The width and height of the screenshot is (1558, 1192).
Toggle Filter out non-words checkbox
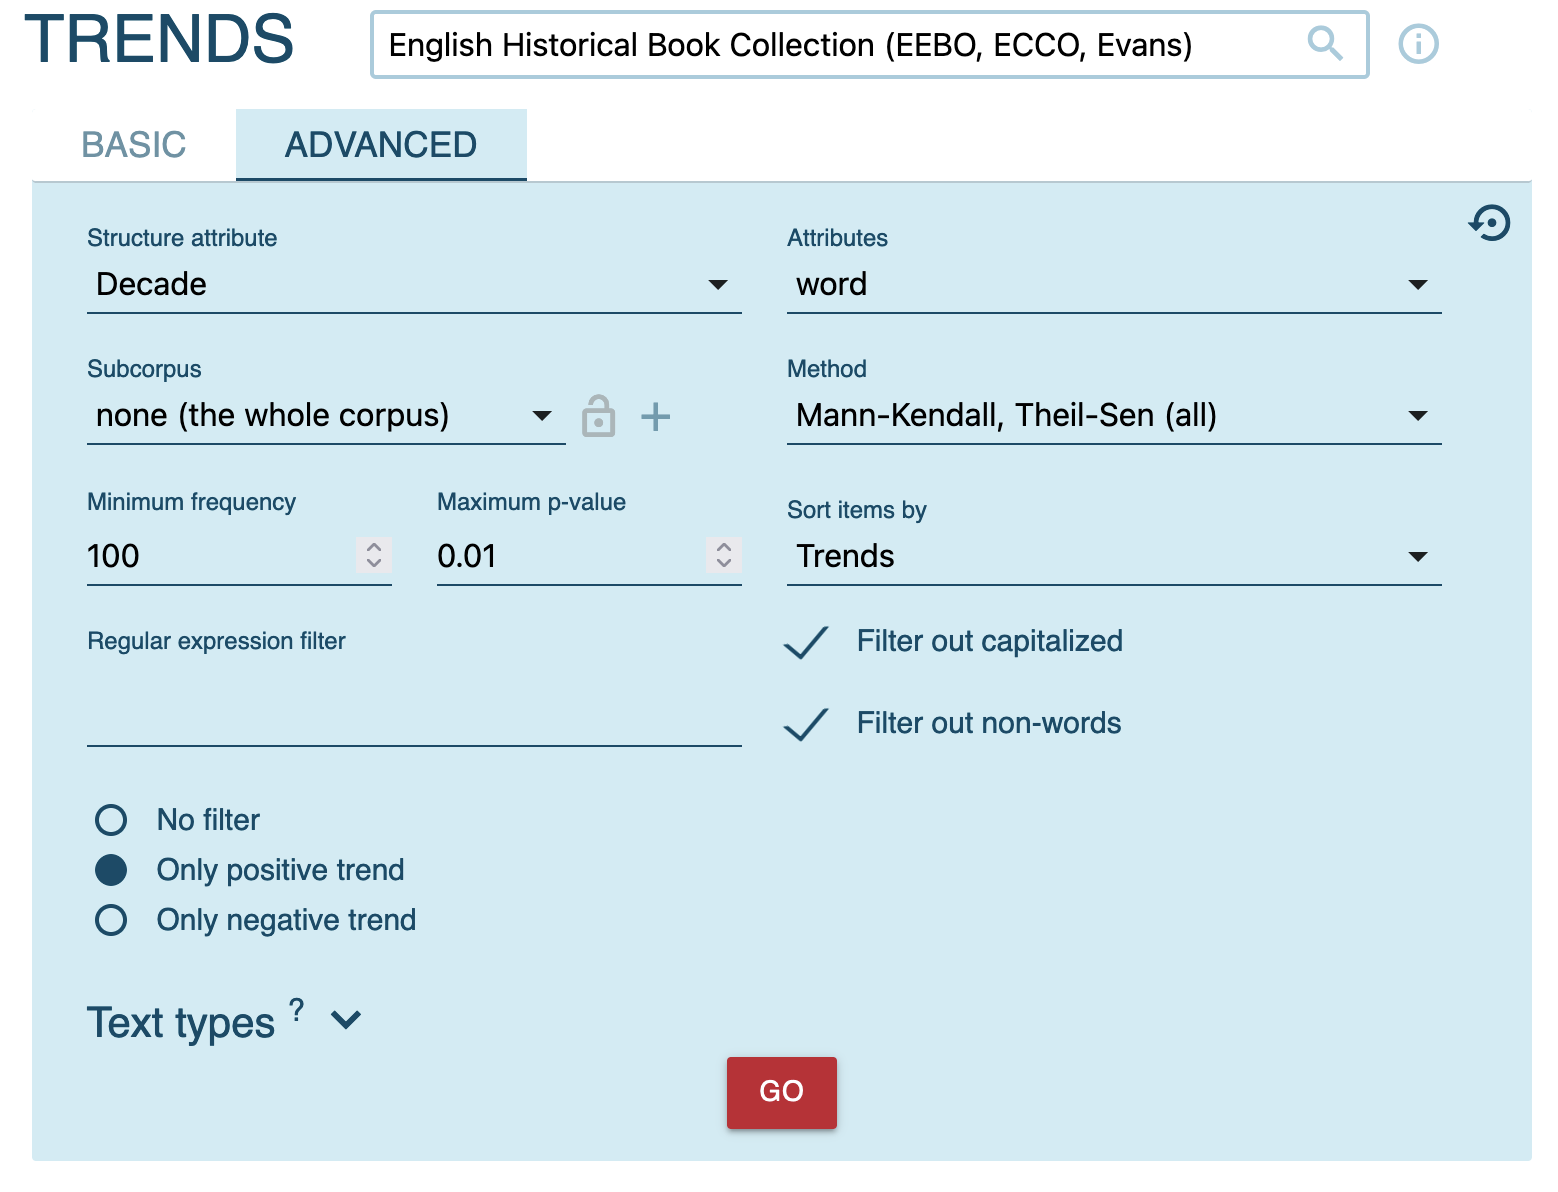tap(806, 724)
